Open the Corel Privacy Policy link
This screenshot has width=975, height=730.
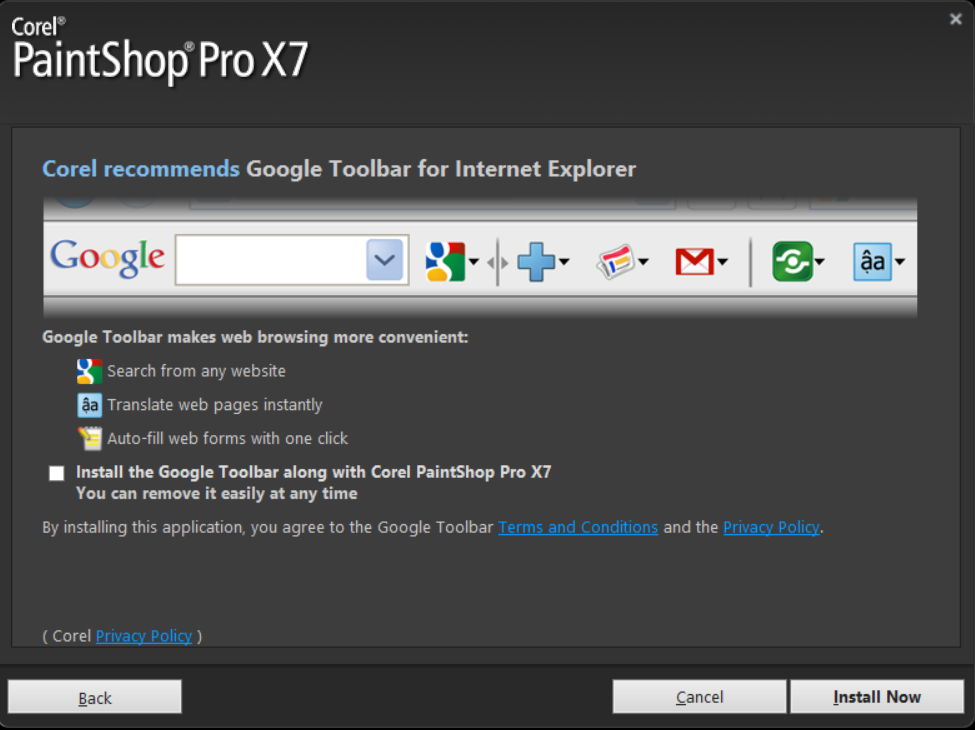144,636
